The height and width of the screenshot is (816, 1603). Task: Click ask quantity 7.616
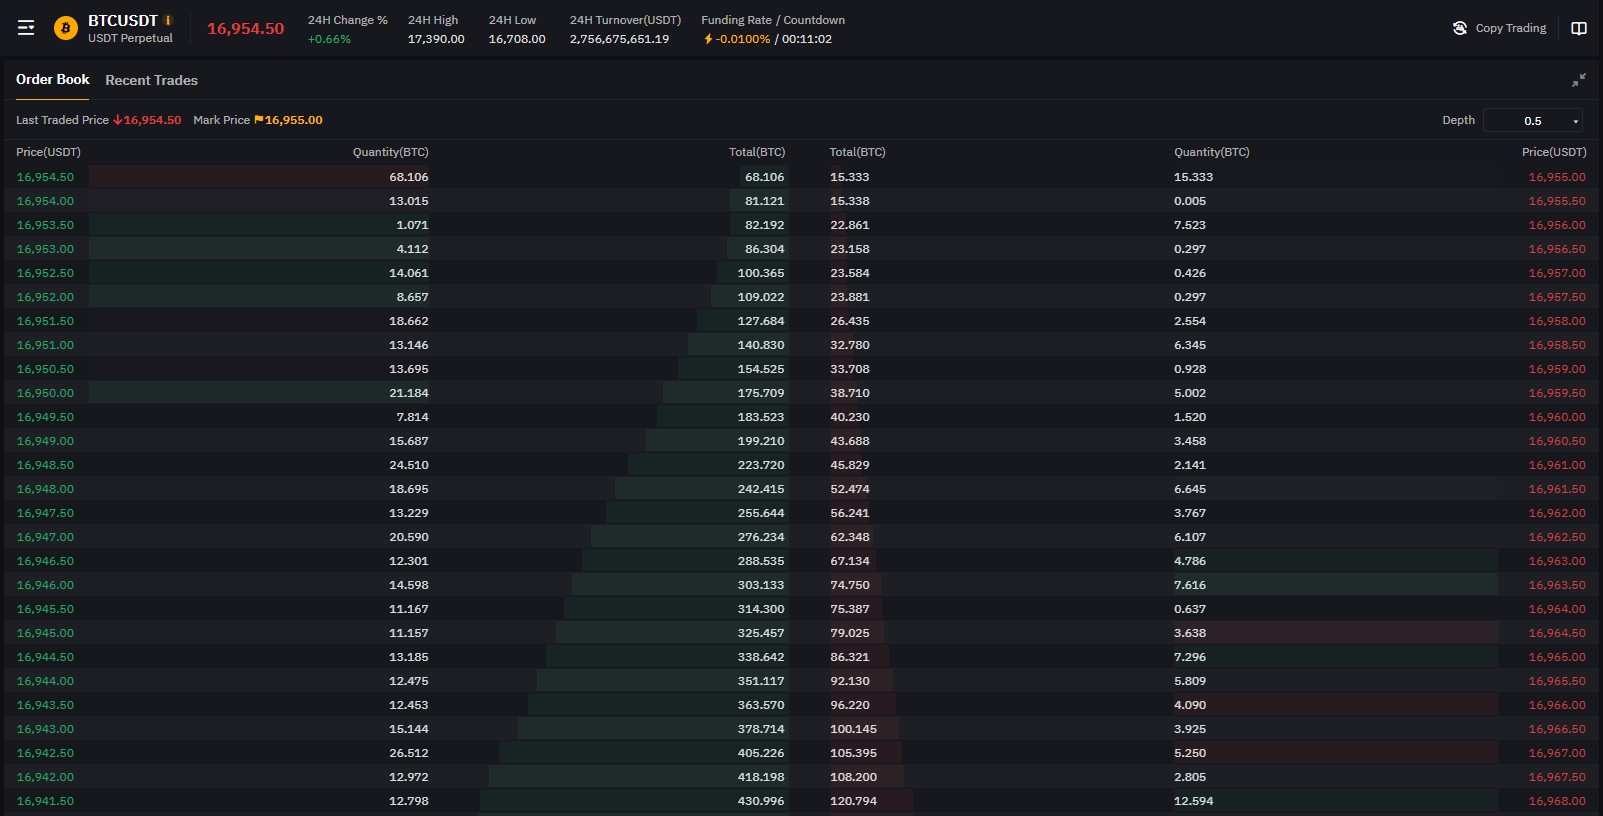1190,585
